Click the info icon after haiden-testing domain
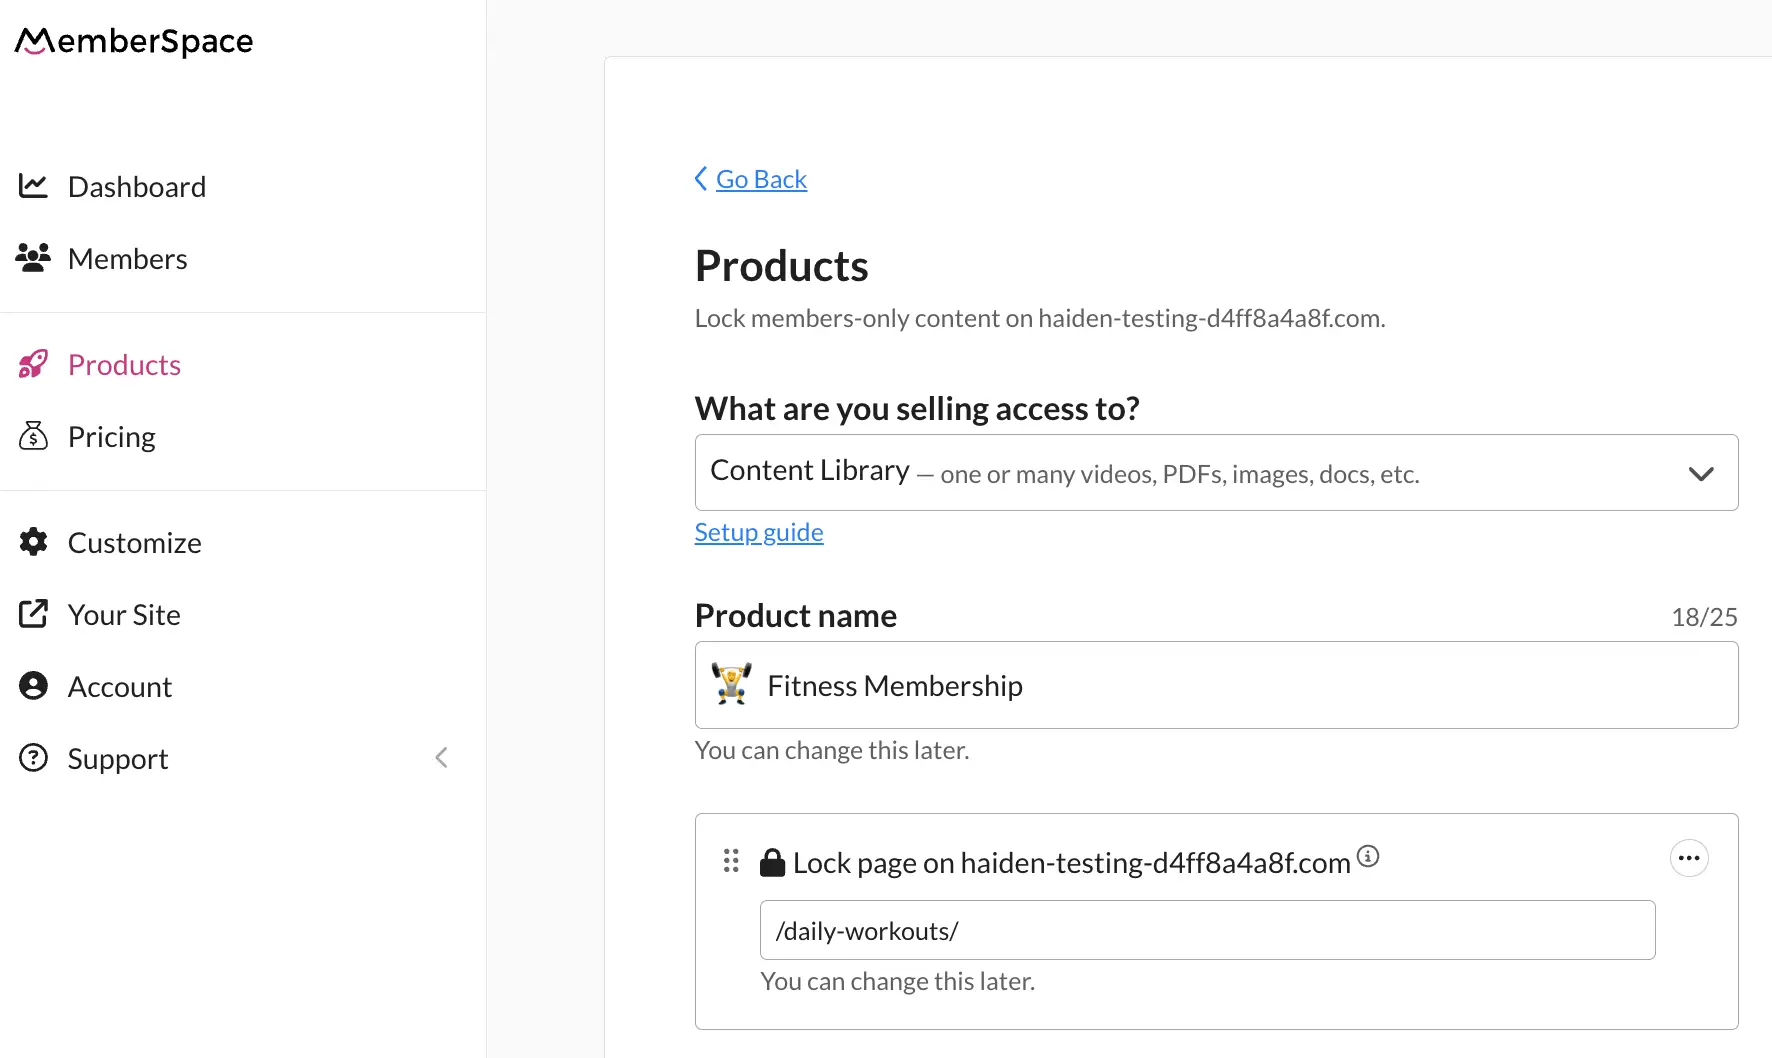This screenshot has width=1772, height=1058. 1368,856
